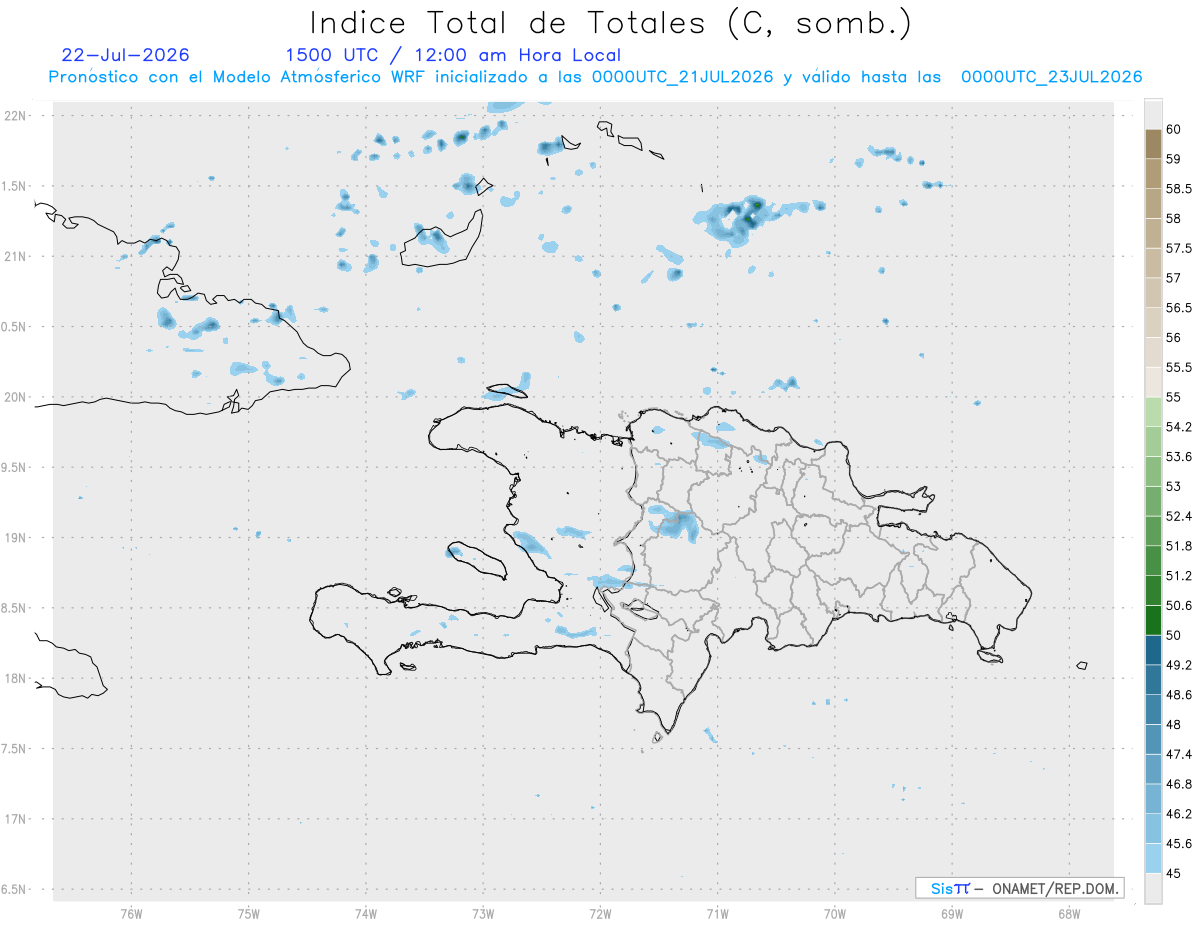Click the light blue swatch between 45 and 45.6

click(1153, 858)
